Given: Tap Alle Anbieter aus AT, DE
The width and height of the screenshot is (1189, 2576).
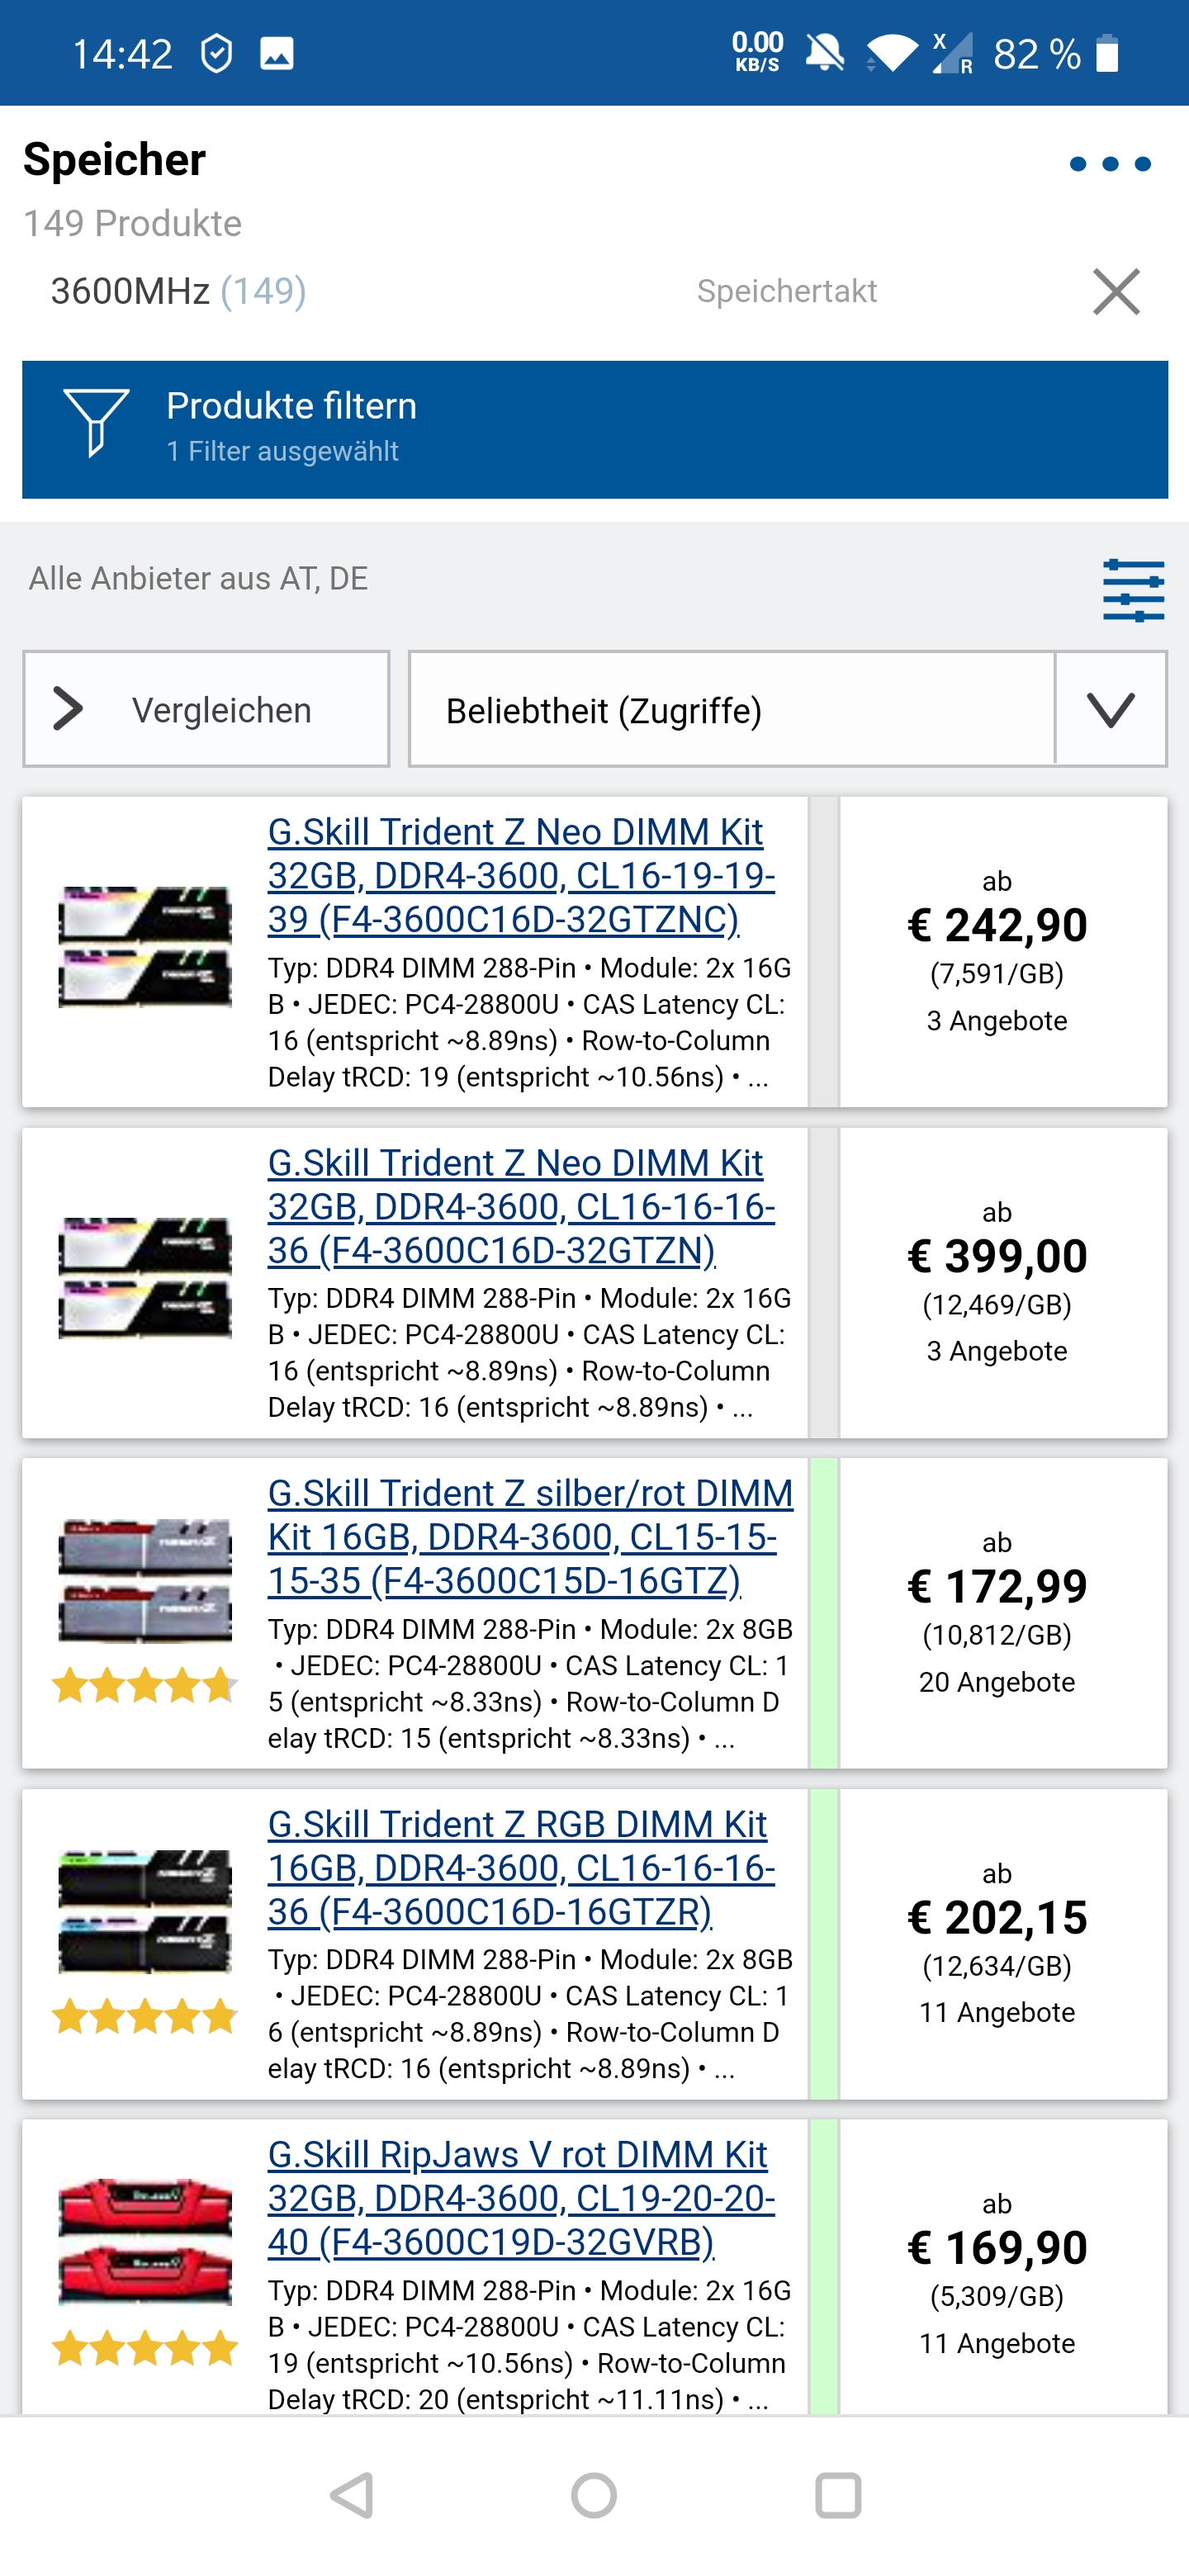Looking at the screenshot, I should [x=197, y=578].
